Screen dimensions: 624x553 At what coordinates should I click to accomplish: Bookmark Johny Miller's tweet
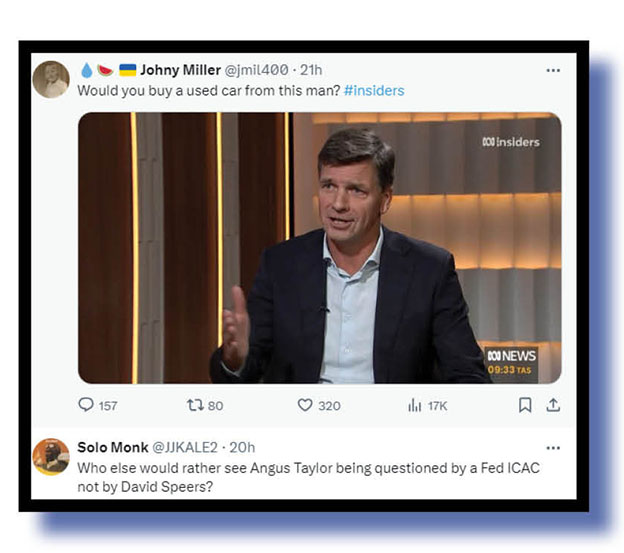tap(524, 405)
